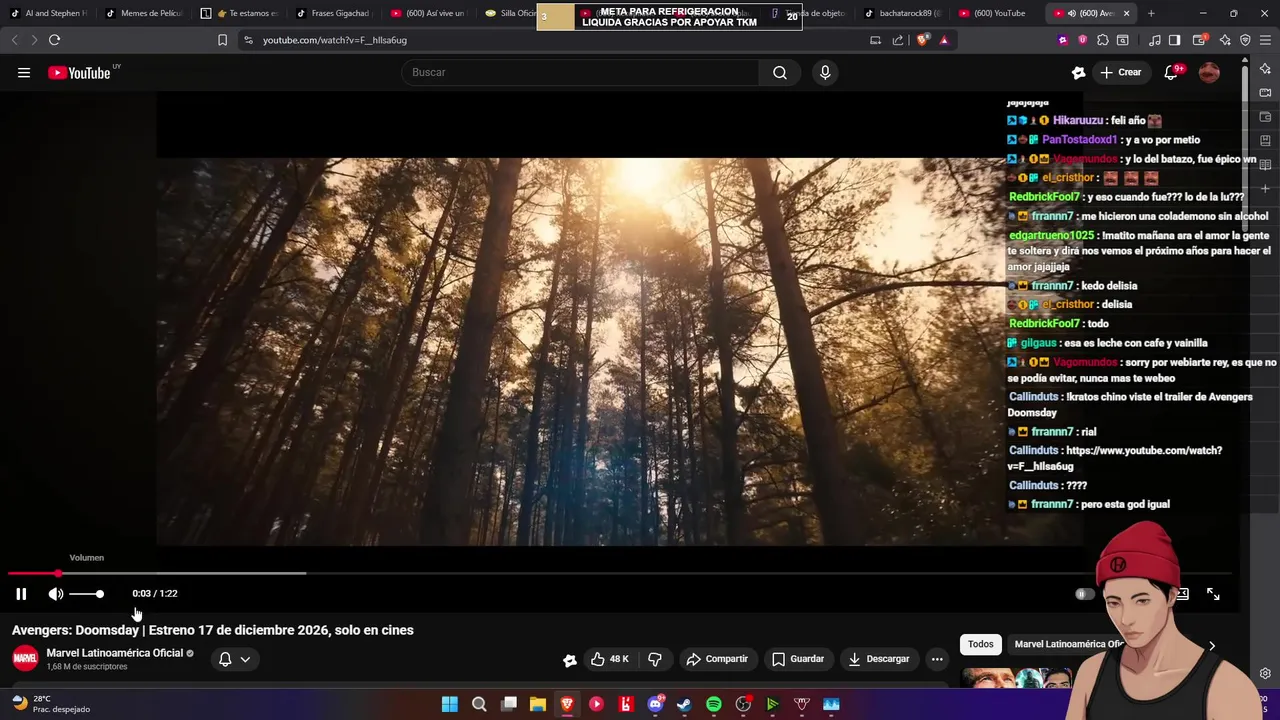Viewport: 1280px width, 720px height.
Task: Click the YouTube Buscar search field
Action: [x=580, y=72]
